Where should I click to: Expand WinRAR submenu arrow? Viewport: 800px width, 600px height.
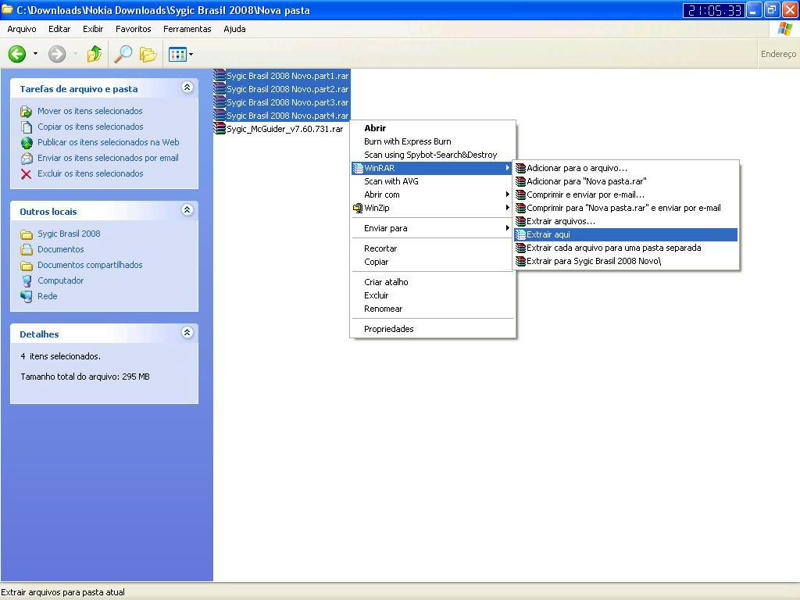coord(507,168)
